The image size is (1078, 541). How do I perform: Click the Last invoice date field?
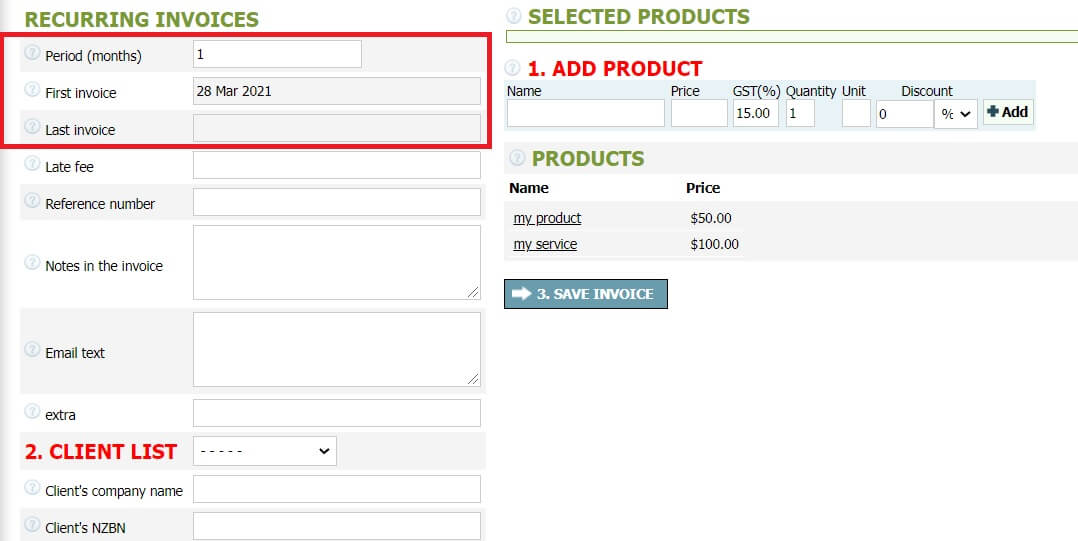pyautogui.click(x=337, y=128)
